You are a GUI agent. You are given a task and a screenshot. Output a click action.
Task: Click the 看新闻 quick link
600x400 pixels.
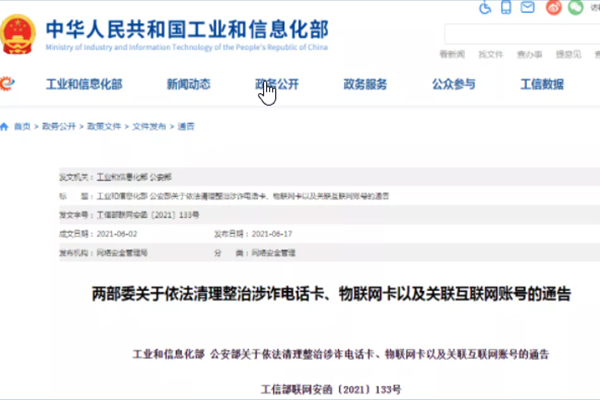click(x=452, y=54)
